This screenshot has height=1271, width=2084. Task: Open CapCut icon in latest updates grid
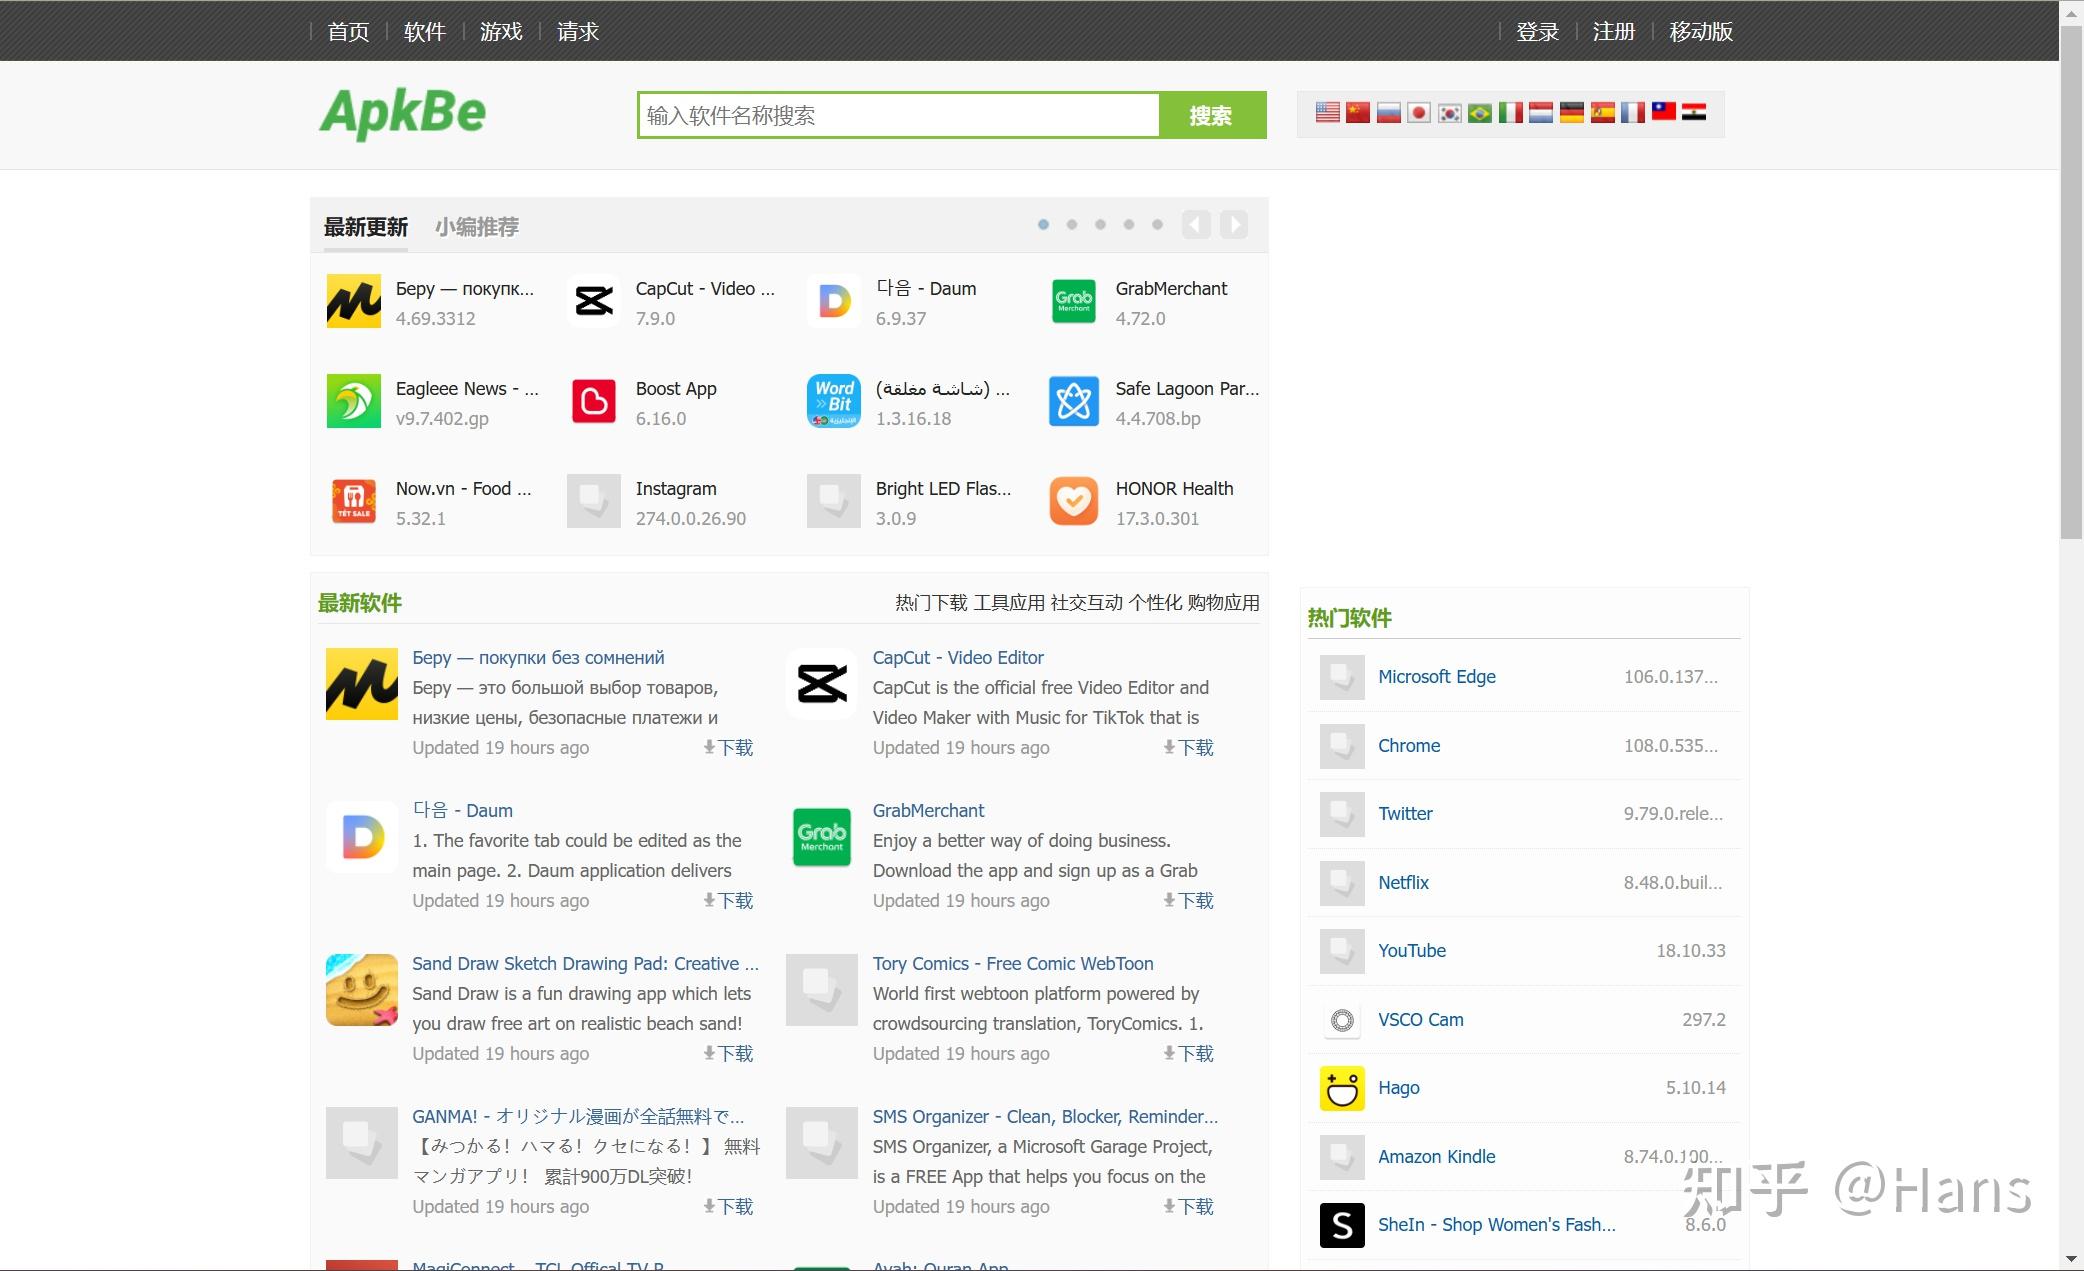[x=594, y=301]
